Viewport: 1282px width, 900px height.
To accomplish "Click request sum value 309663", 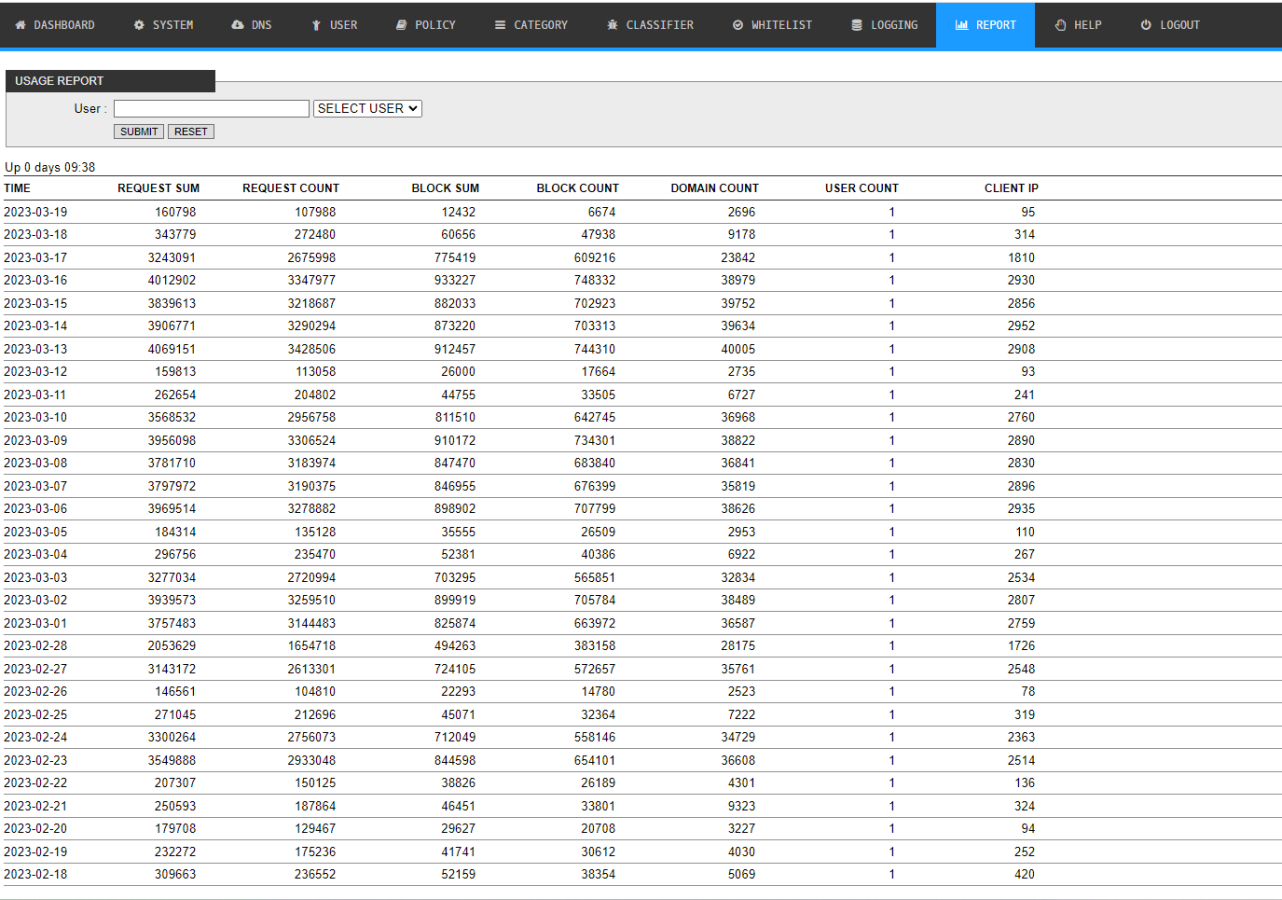I will pyautogui.click(x=176, y=874).
